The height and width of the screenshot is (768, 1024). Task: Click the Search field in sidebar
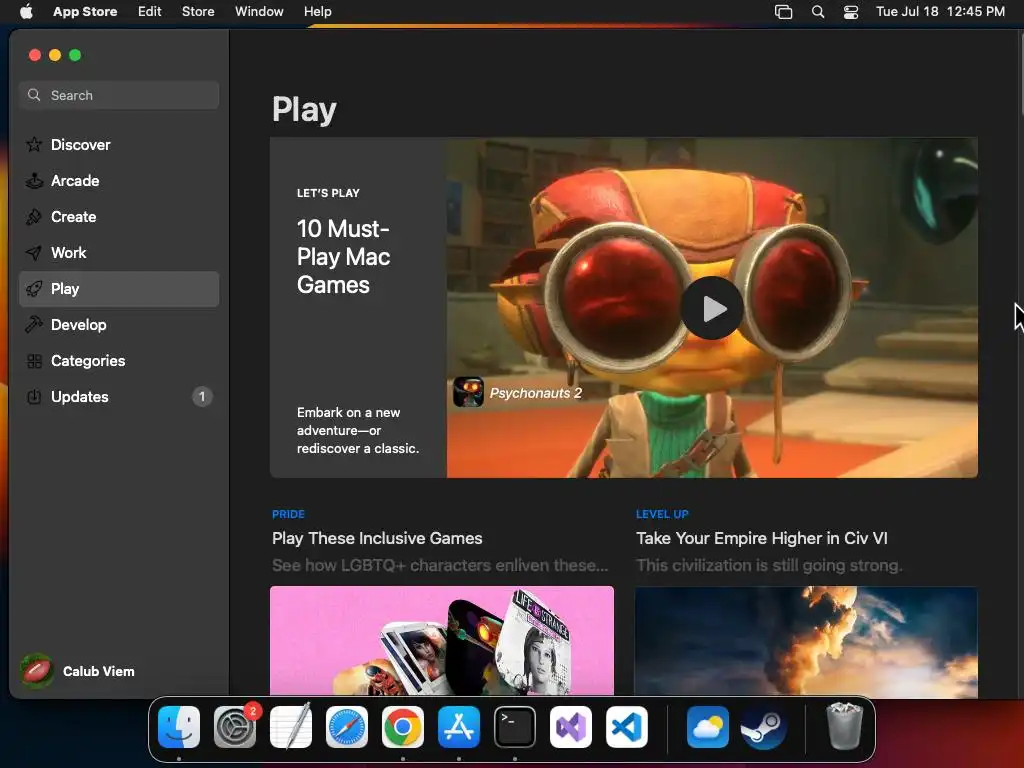[119, 95]
